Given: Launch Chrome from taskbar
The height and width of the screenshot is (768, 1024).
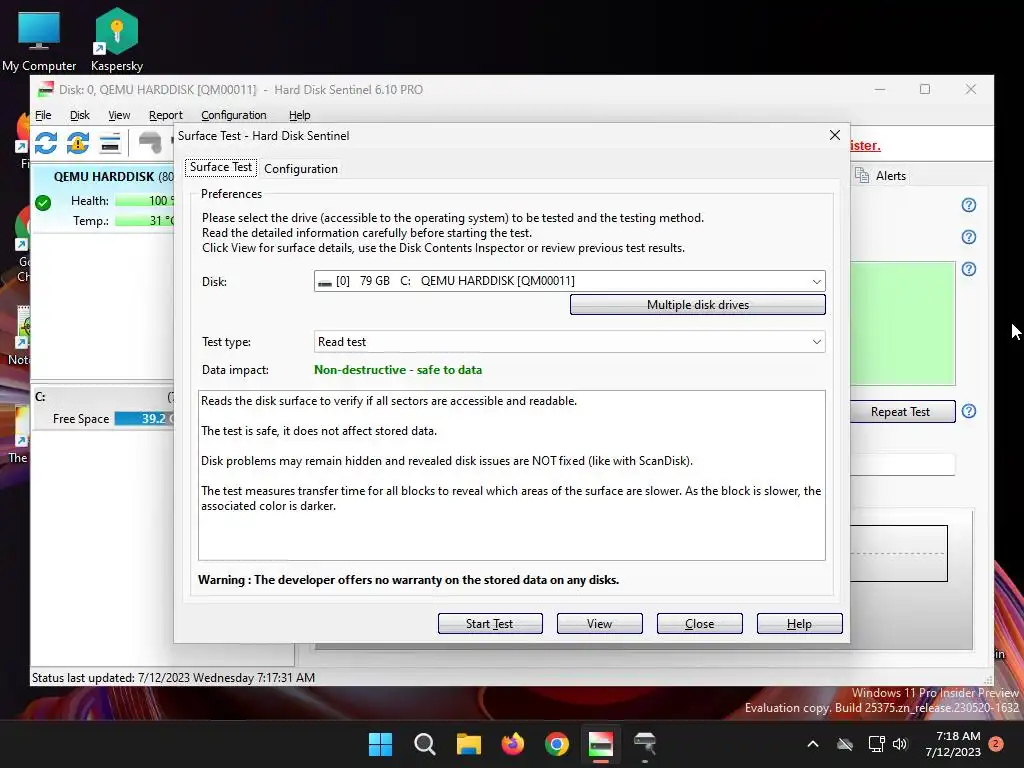Looking at the screenshot, I should 557,744.
